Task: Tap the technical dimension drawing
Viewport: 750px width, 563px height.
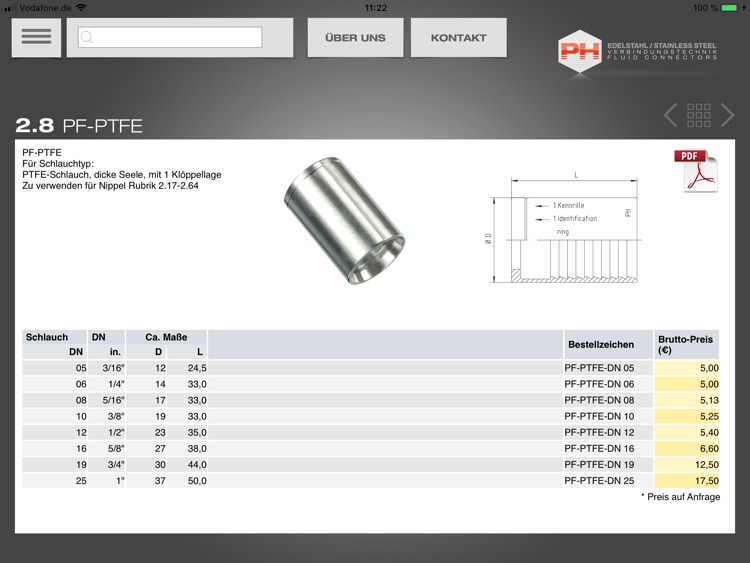Action: tap(563, 229)
